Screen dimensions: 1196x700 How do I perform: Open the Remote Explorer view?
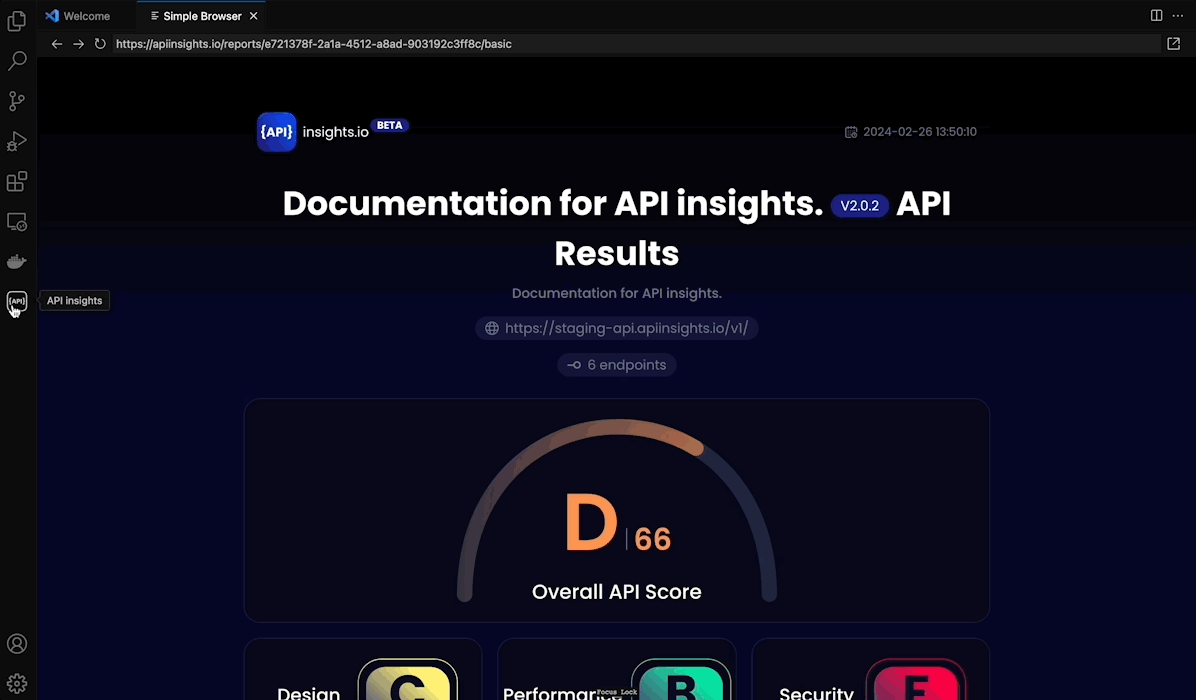click(x=17, y=222)
